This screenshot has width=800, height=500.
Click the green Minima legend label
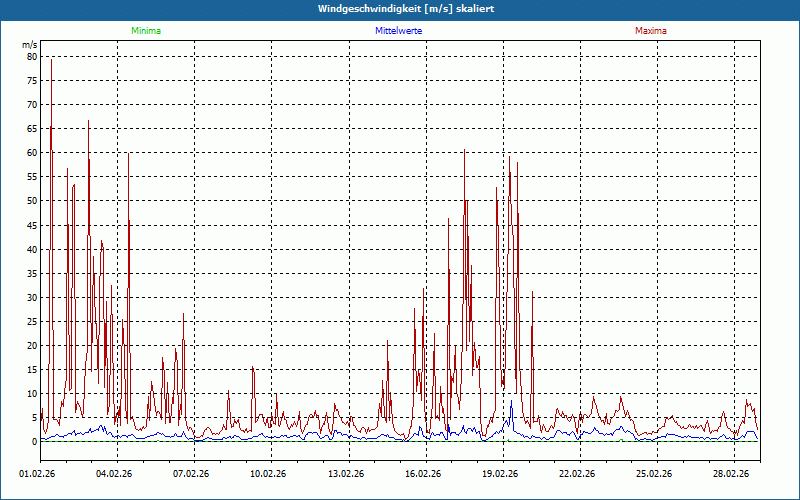point(145,31)
